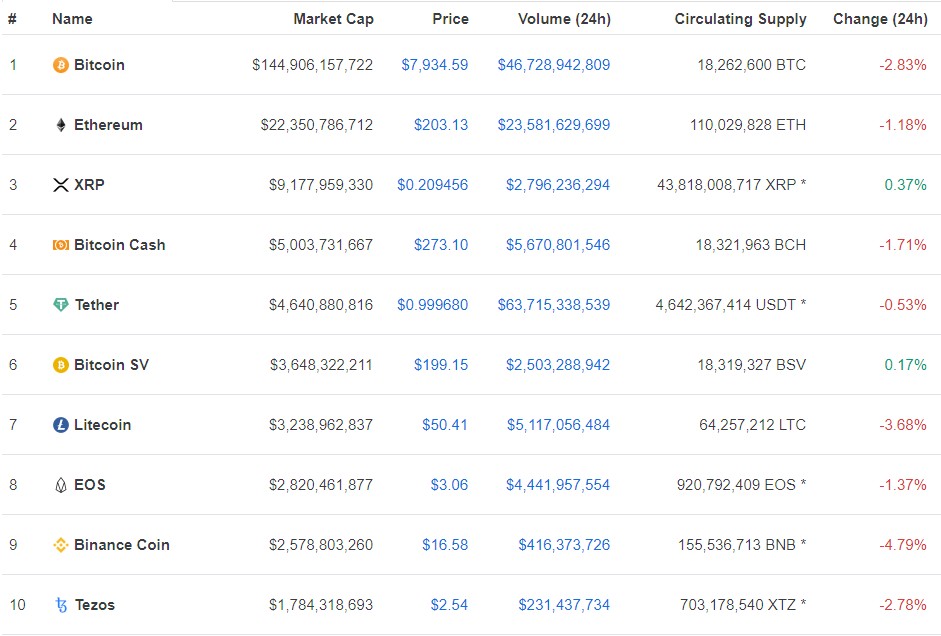Open the XRP name link
This screenshot has height=636, width=941.
[x=89, y=185]
